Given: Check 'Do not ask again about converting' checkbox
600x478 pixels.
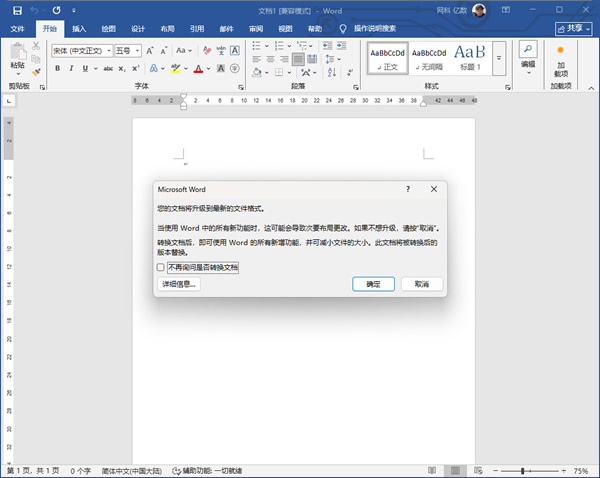Looking at the screenshot, I should click(161, 267).
